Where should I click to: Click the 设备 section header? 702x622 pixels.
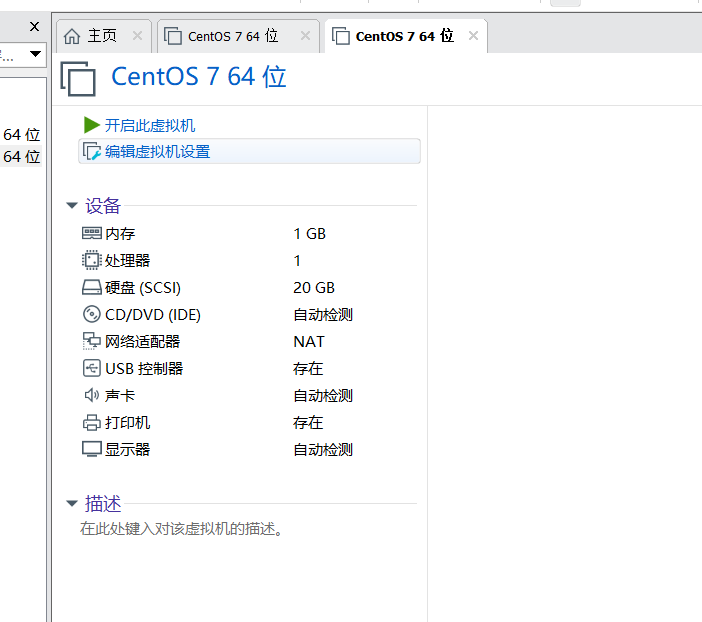click(x=103, y=206)
